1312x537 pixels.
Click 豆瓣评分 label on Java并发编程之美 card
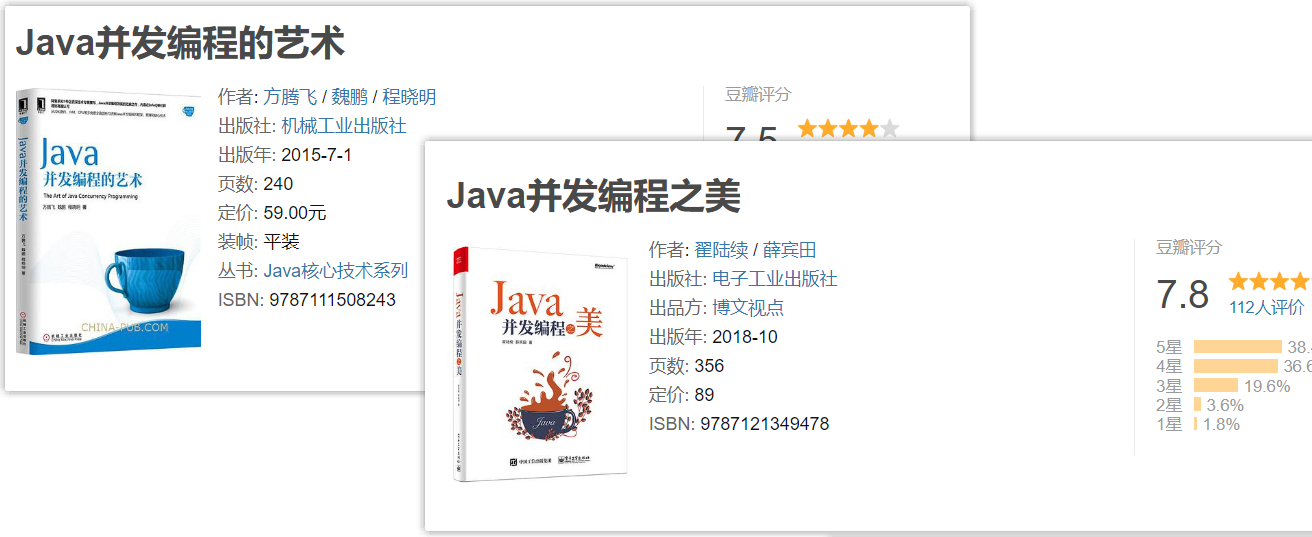(1189, 248)
